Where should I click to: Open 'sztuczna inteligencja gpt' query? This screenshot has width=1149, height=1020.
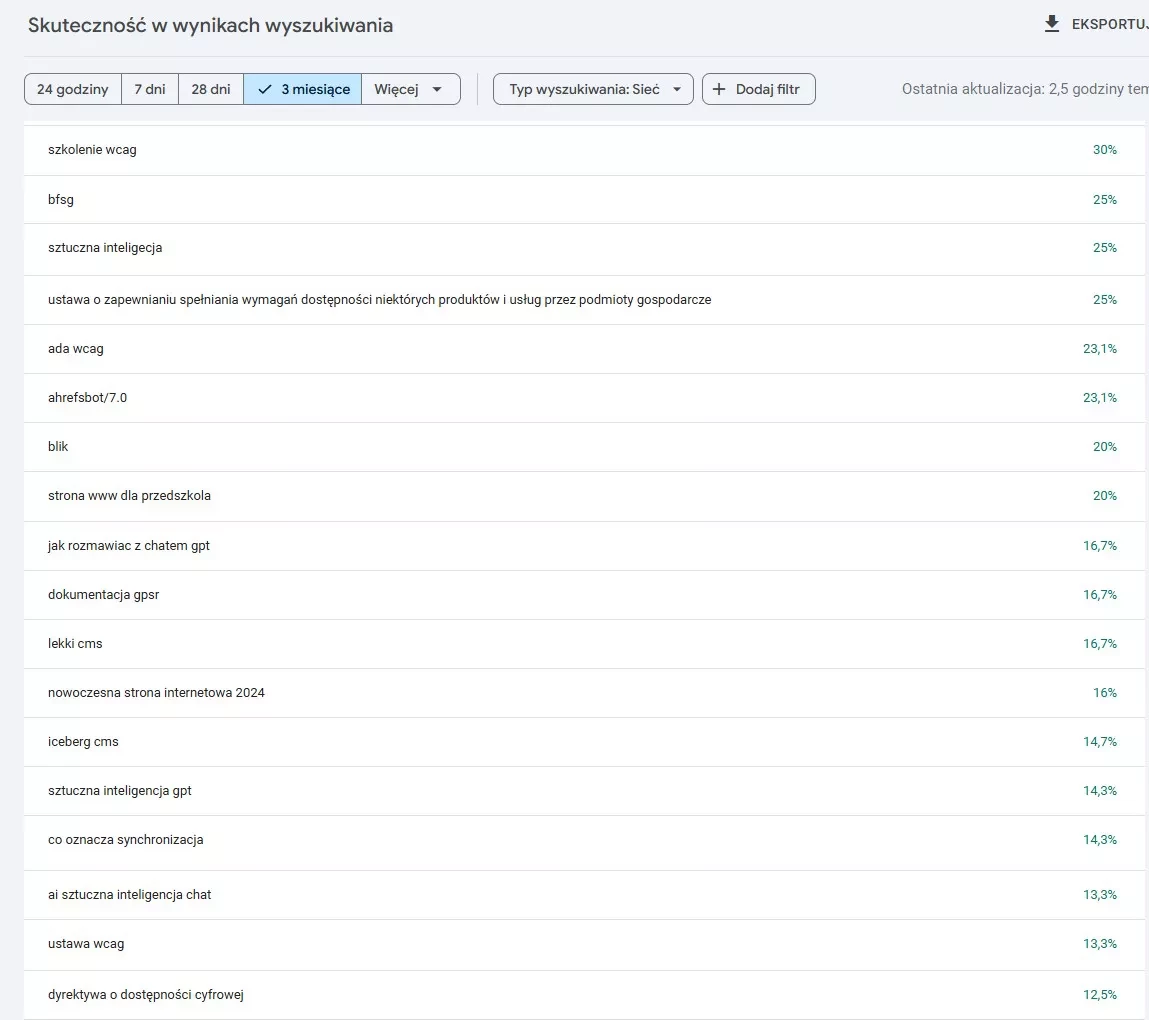pos(584,791)
